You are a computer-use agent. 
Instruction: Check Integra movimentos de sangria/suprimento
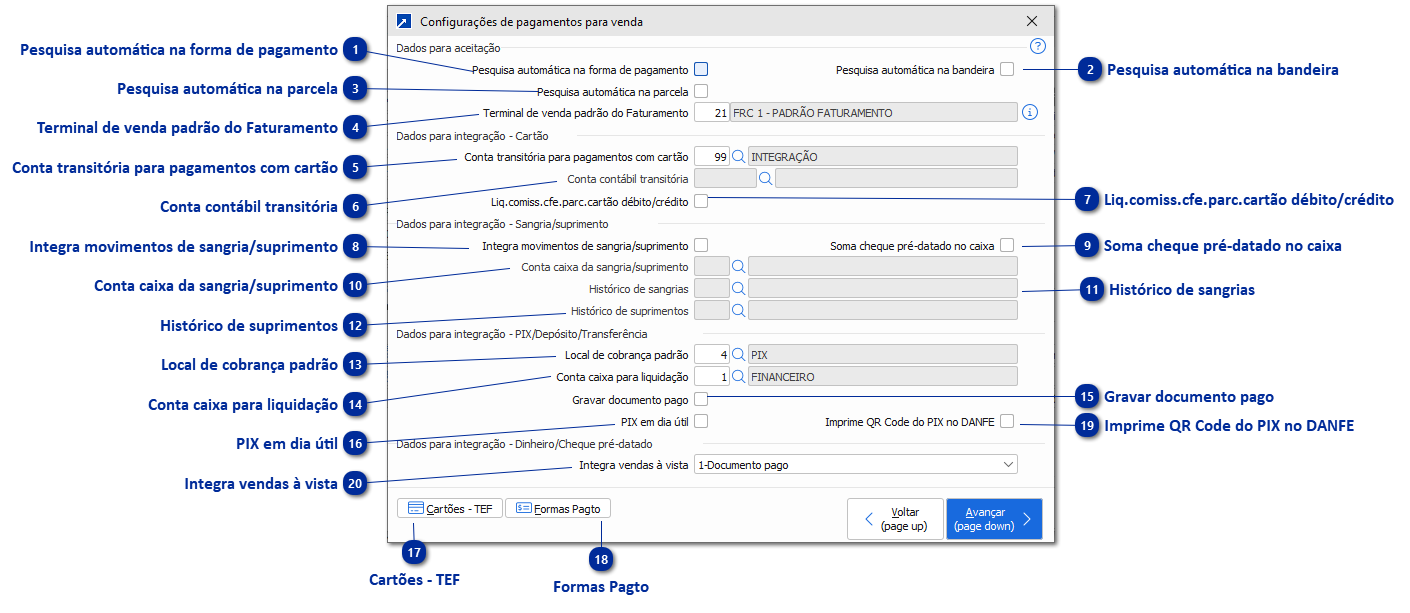pyautogui.click(x=701, y=245)
